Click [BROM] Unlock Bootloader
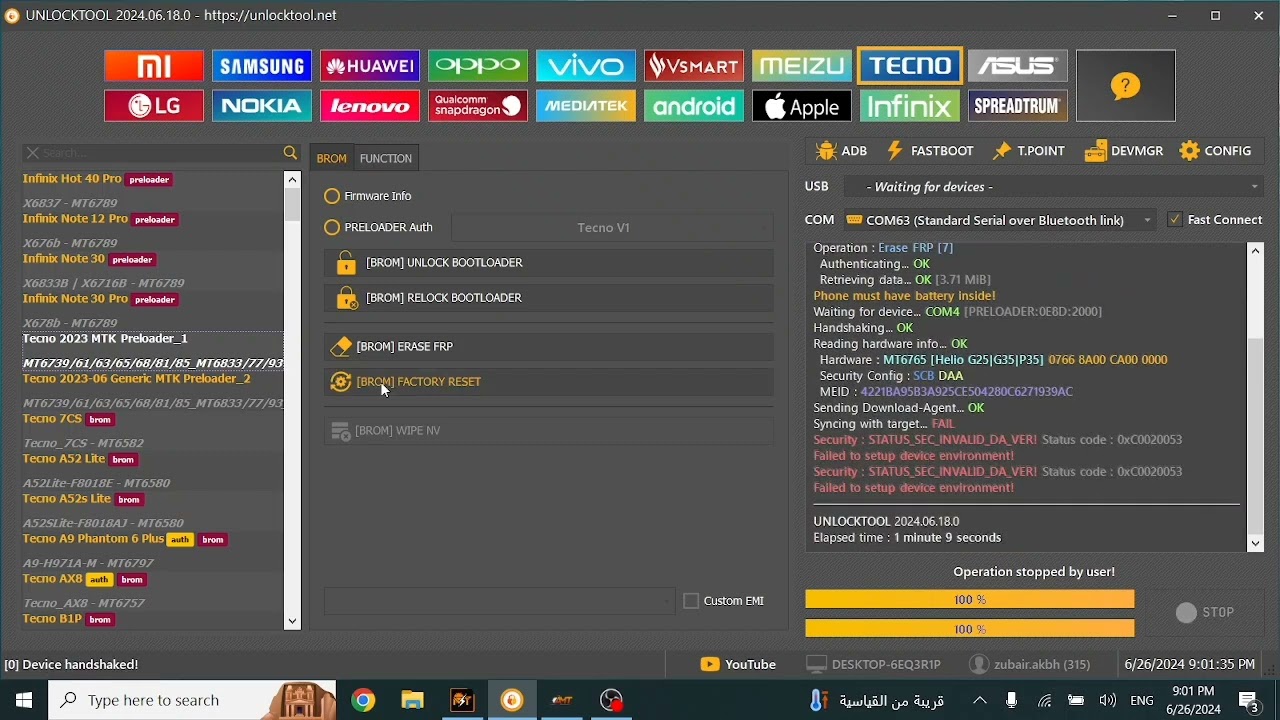This screenshot has height=720, width=1280. pos(549,263)
